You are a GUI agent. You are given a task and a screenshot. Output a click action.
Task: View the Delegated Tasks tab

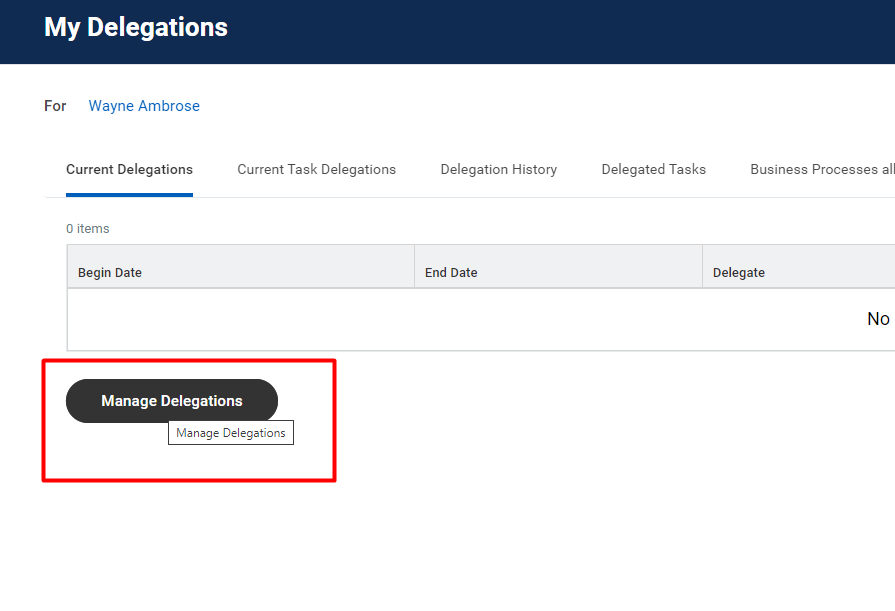coord(654,170)
